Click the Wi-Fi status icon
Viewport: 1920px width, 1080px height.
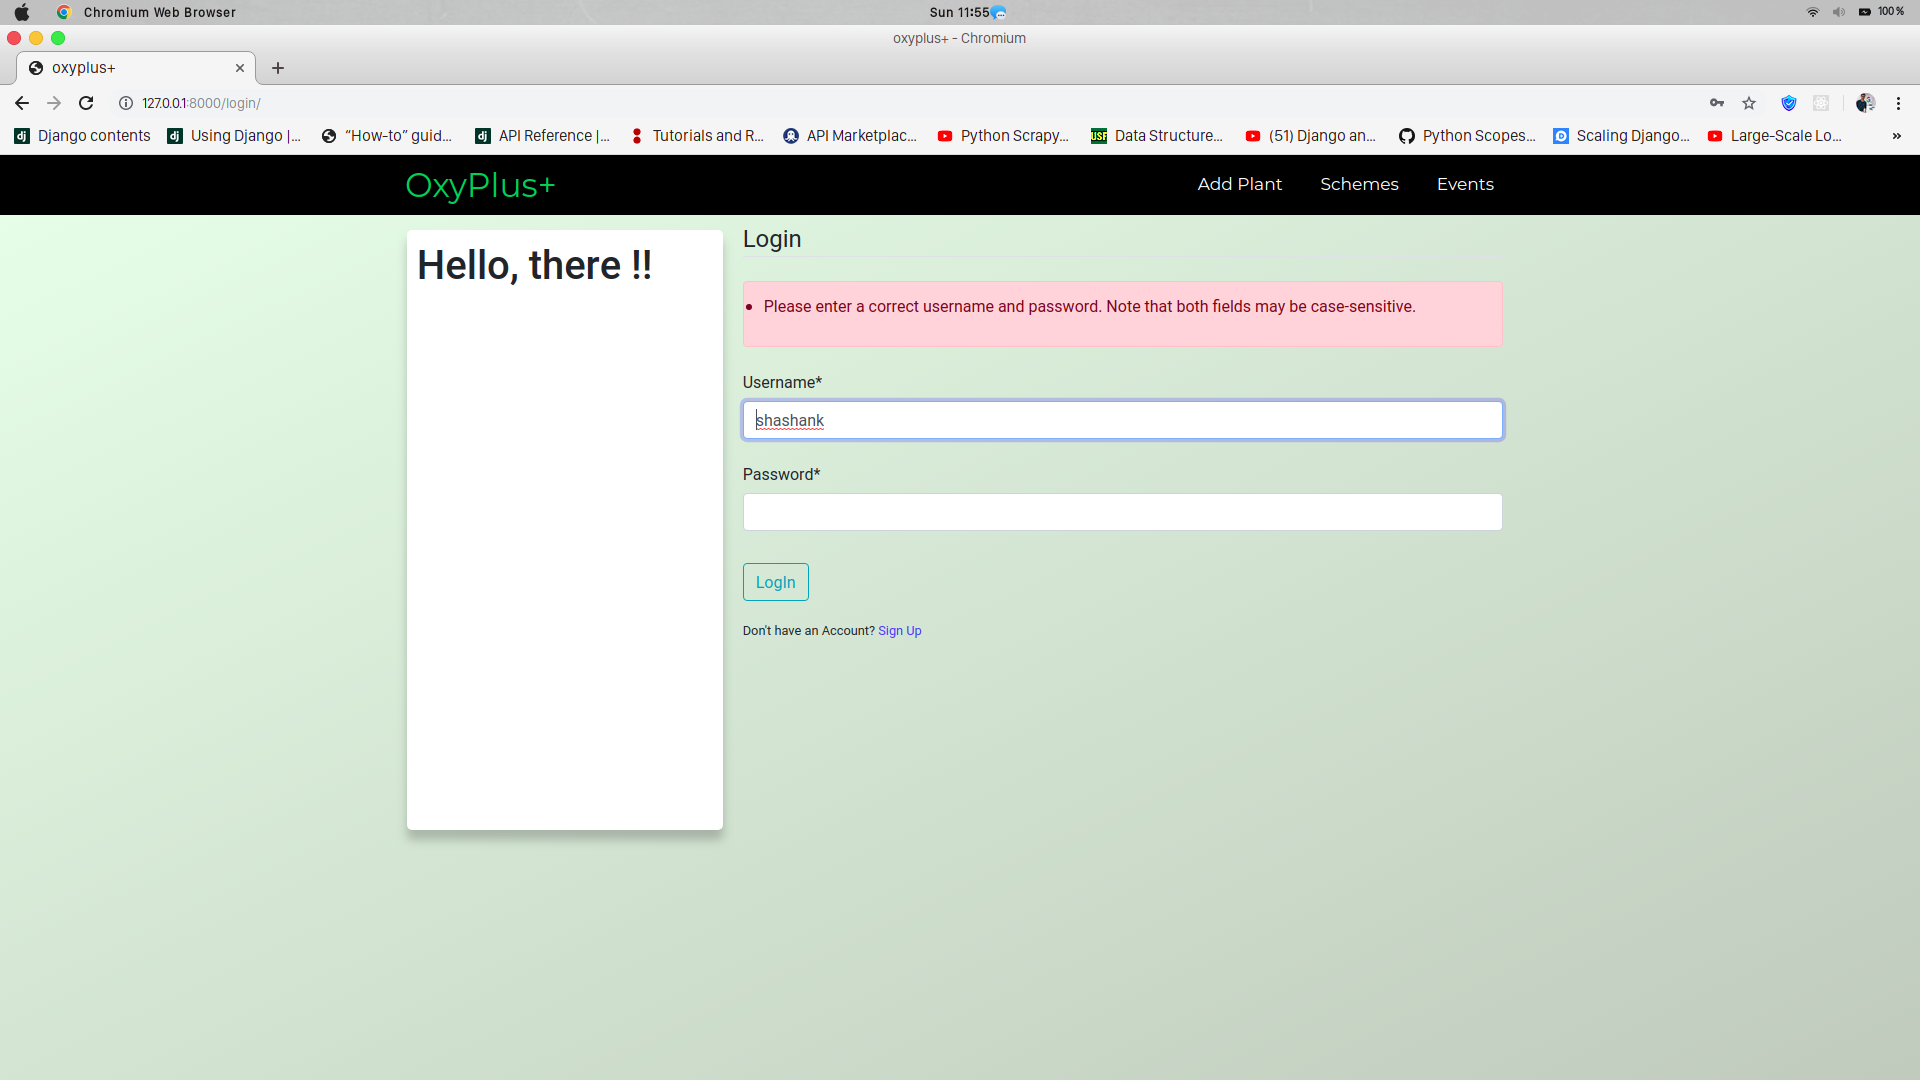coord(1812,12)
